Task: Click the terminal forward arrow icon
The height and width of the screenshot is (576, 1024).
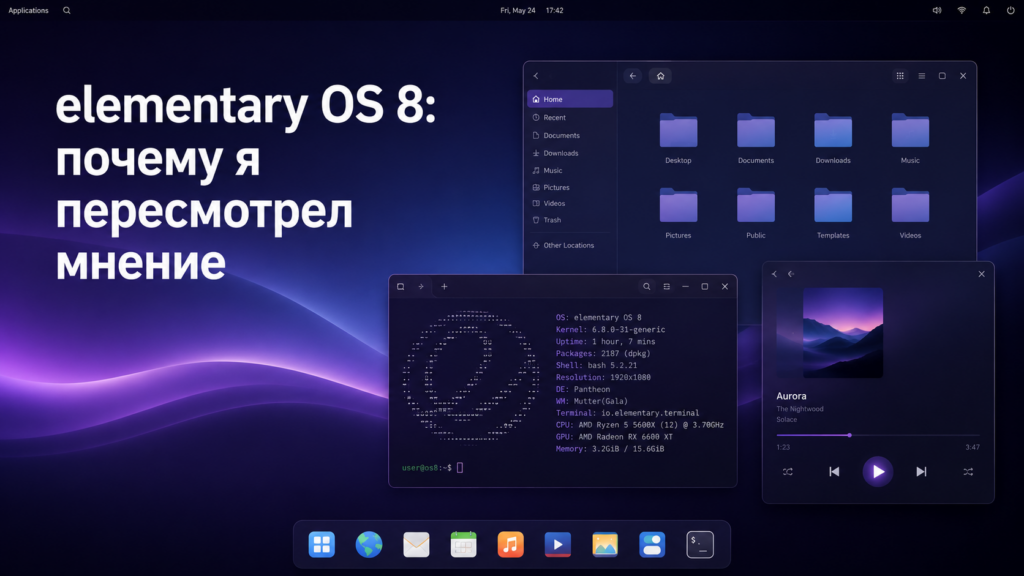Action: click(421, 287)
